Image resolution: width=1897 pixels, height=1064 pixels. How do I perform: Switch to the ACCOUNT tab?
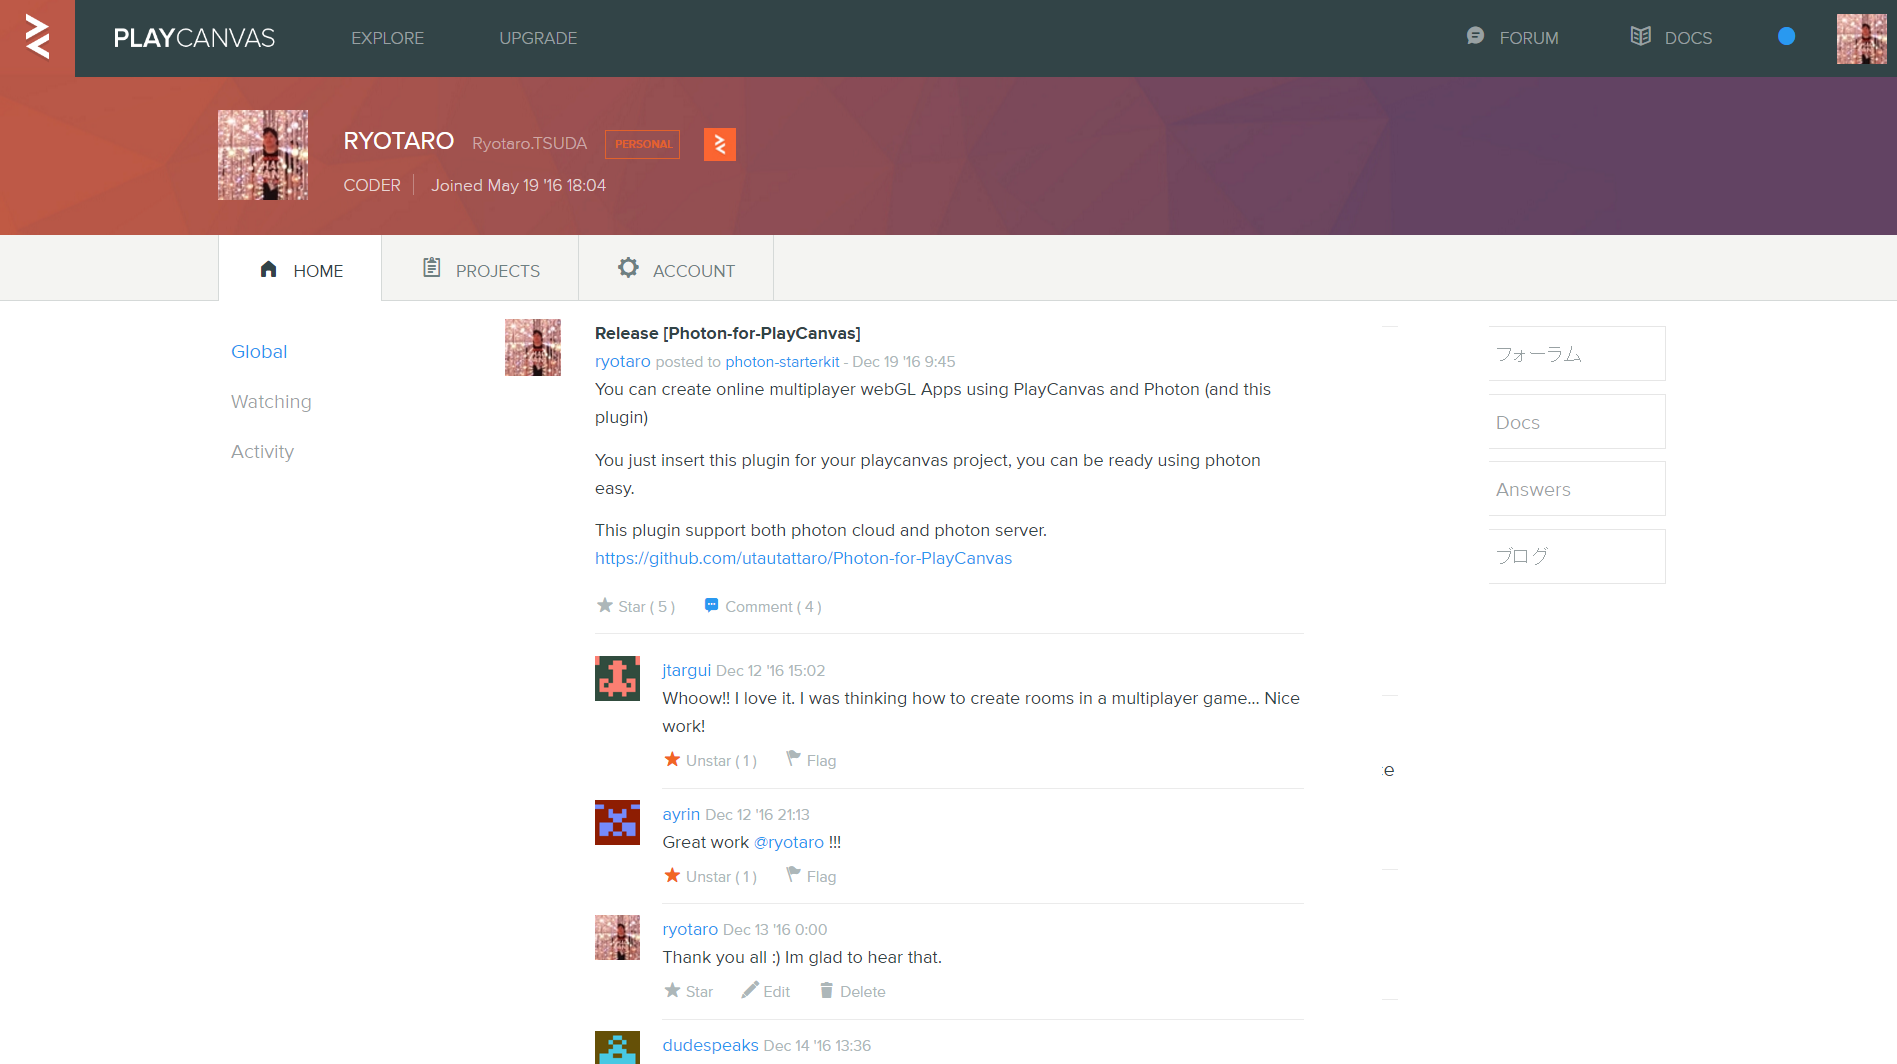point(676,269)
